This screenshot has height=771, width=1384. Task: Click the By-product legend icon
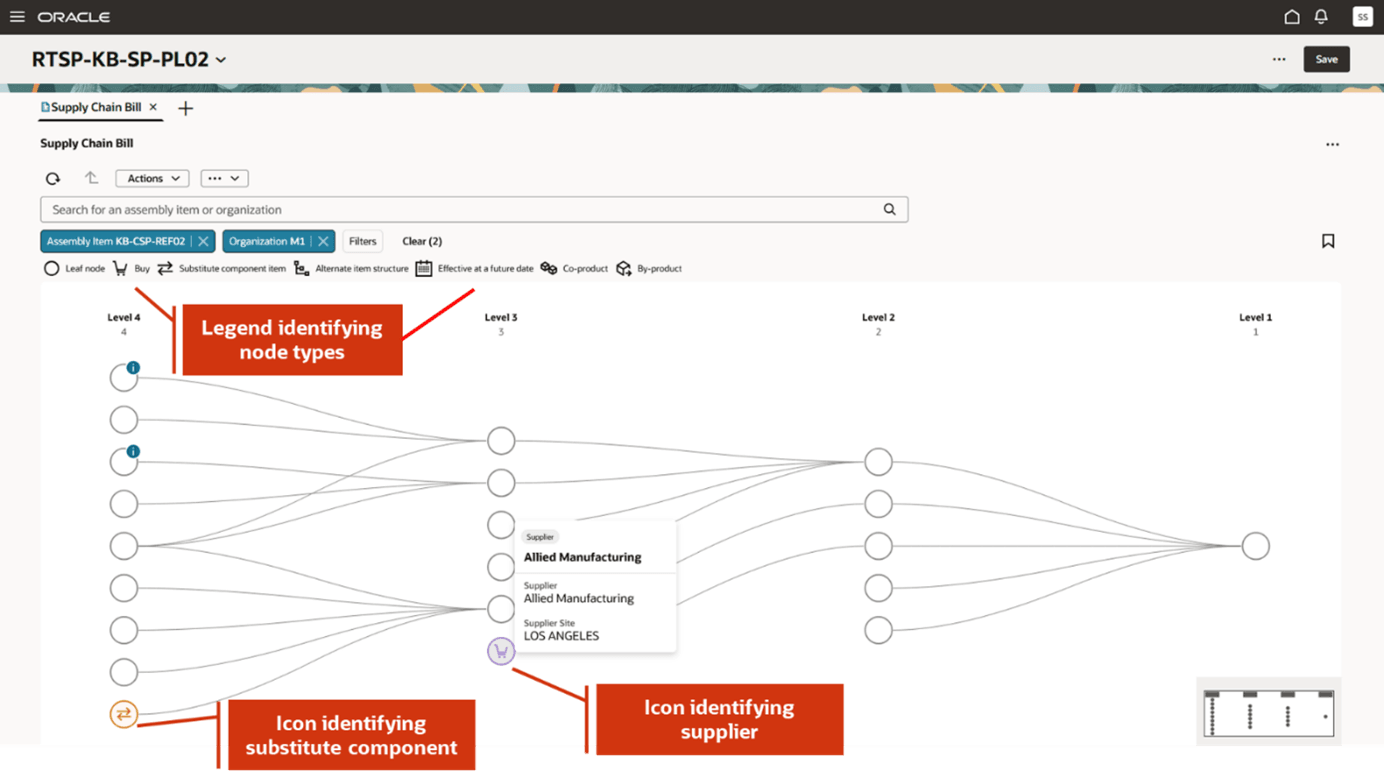tap(624, 268)
